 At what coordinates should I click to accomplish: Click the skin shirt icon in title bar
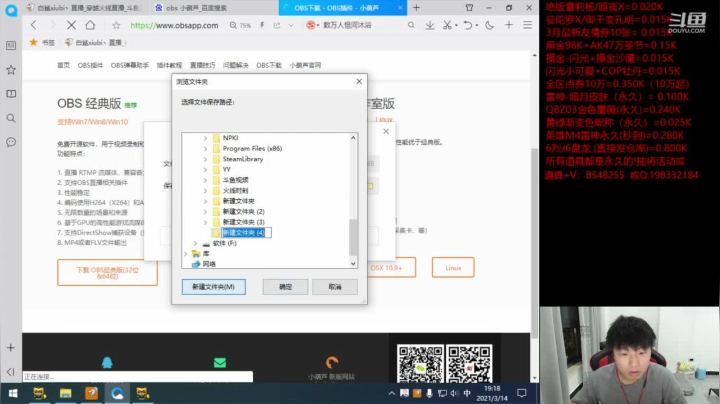pos(469,8)
